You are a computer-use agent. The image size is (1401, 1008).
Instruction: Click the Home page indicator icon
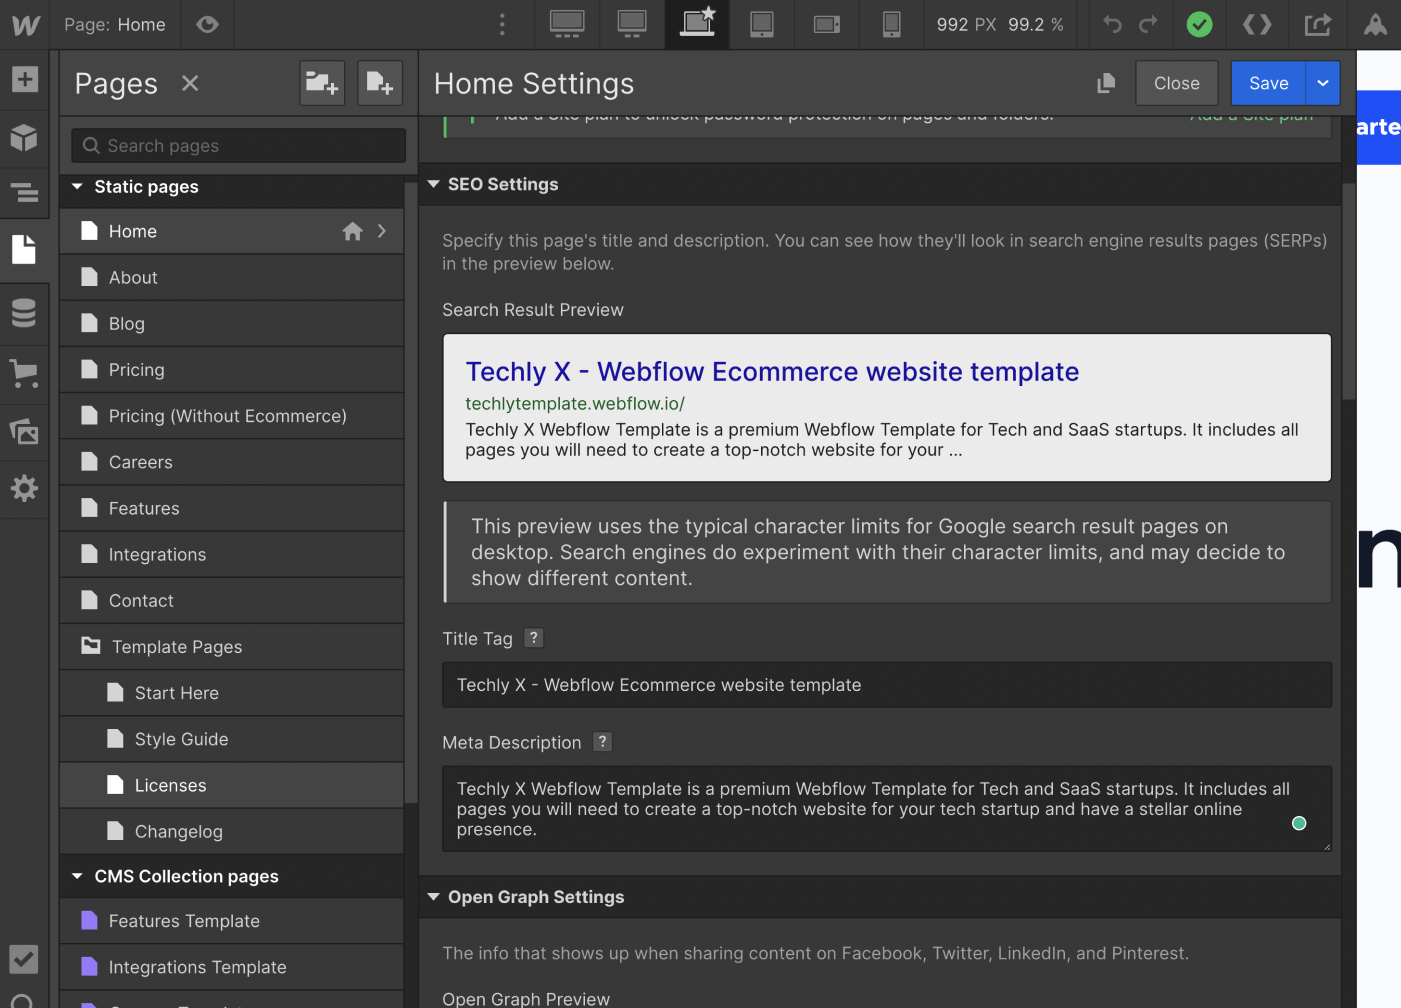click(352, 231)
